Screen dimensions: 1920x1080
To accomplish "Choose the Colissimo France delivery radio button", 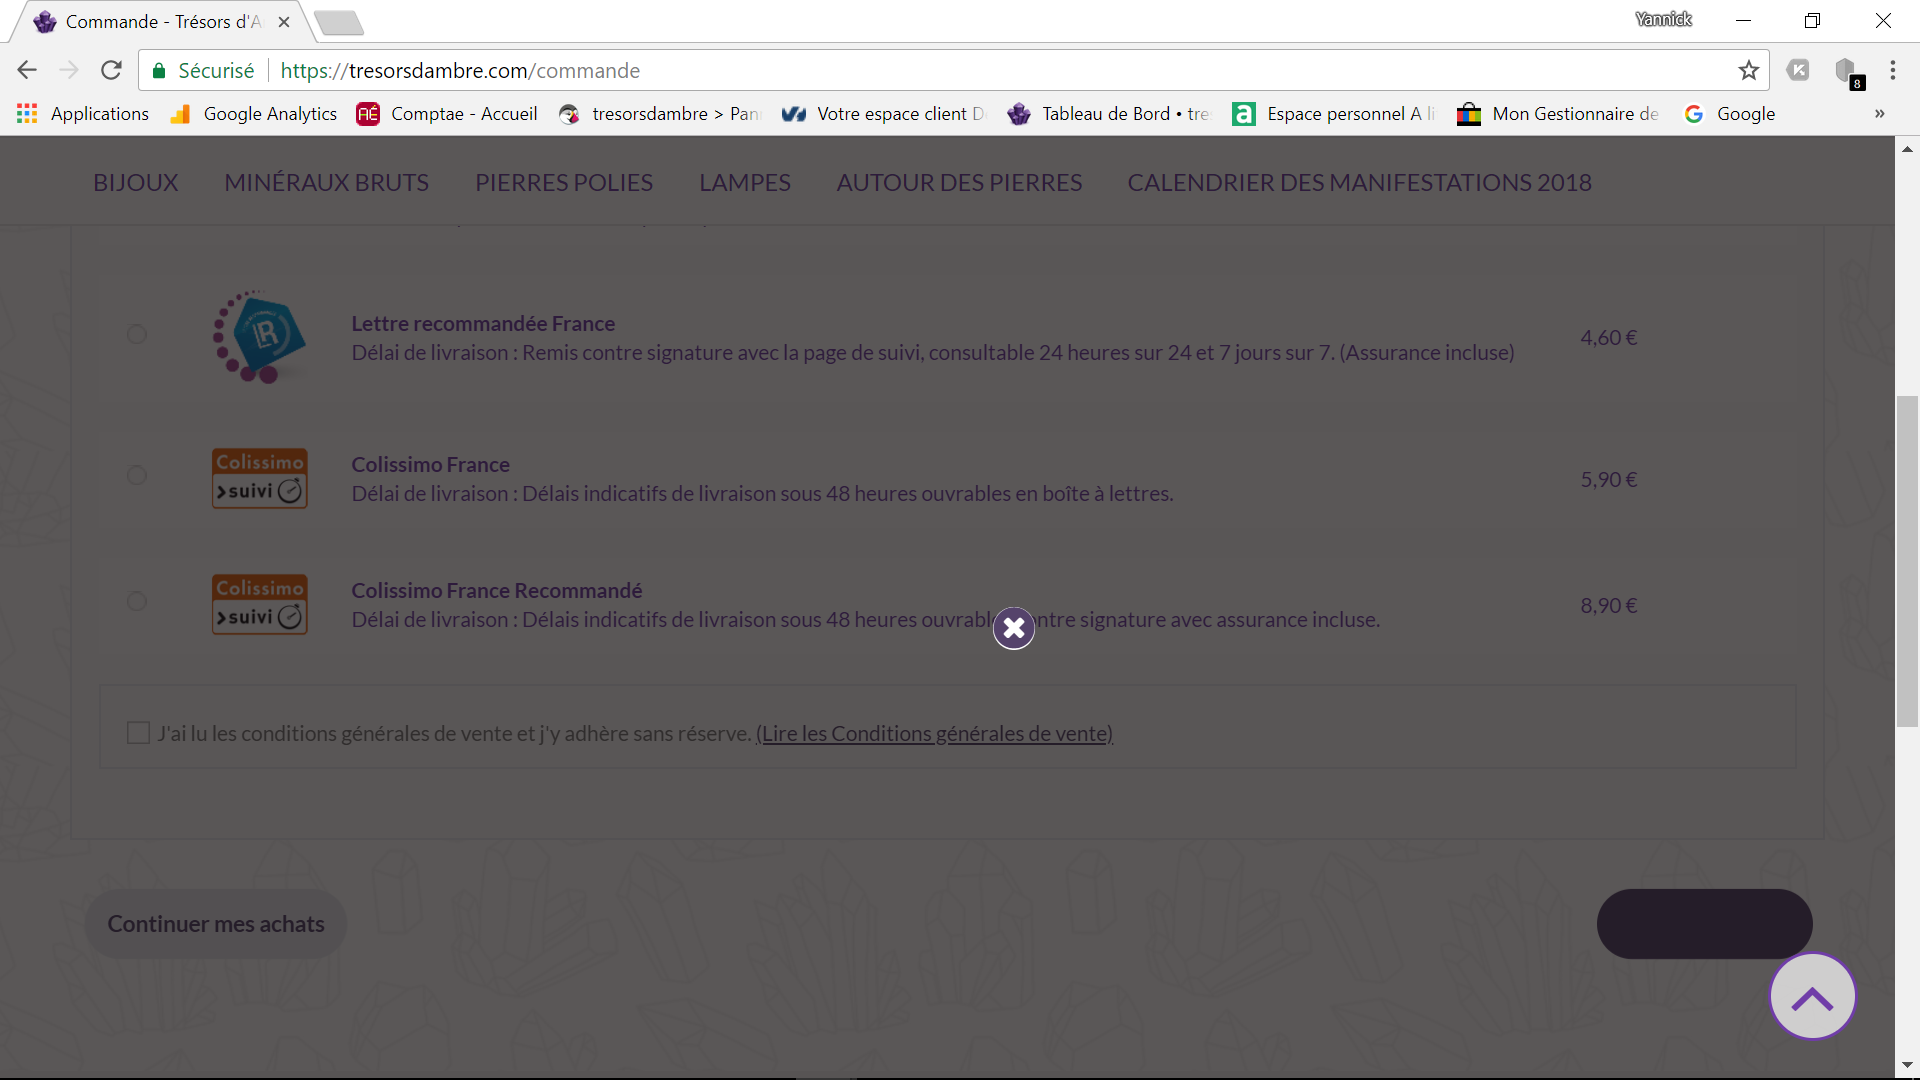I will pyautogui.click(x=137, y=475).
